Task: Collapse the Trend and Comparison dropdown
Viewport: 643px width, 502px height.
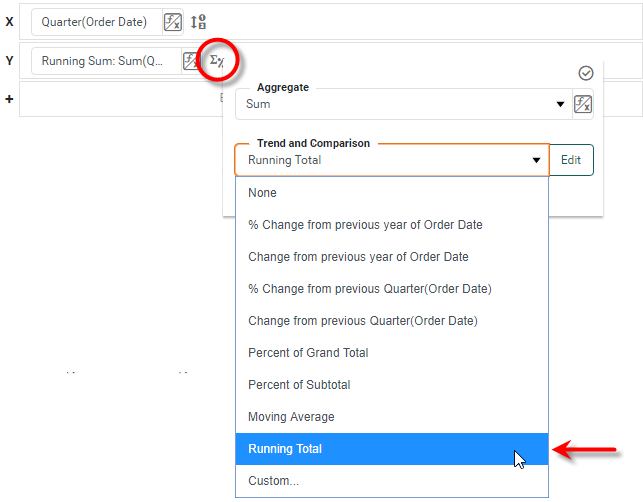Action: [x=538, y=160]
